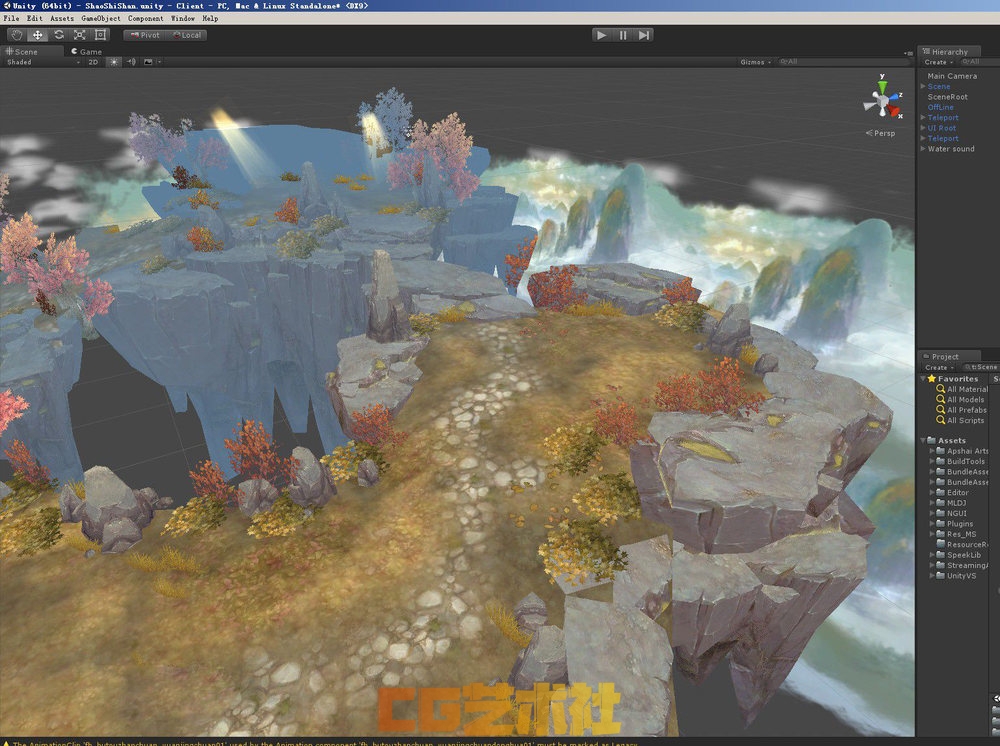This screenshot has width=1000, height=746.
Task: Expand Water sound in Hierarchy
Action: click(x=923, y=149)
